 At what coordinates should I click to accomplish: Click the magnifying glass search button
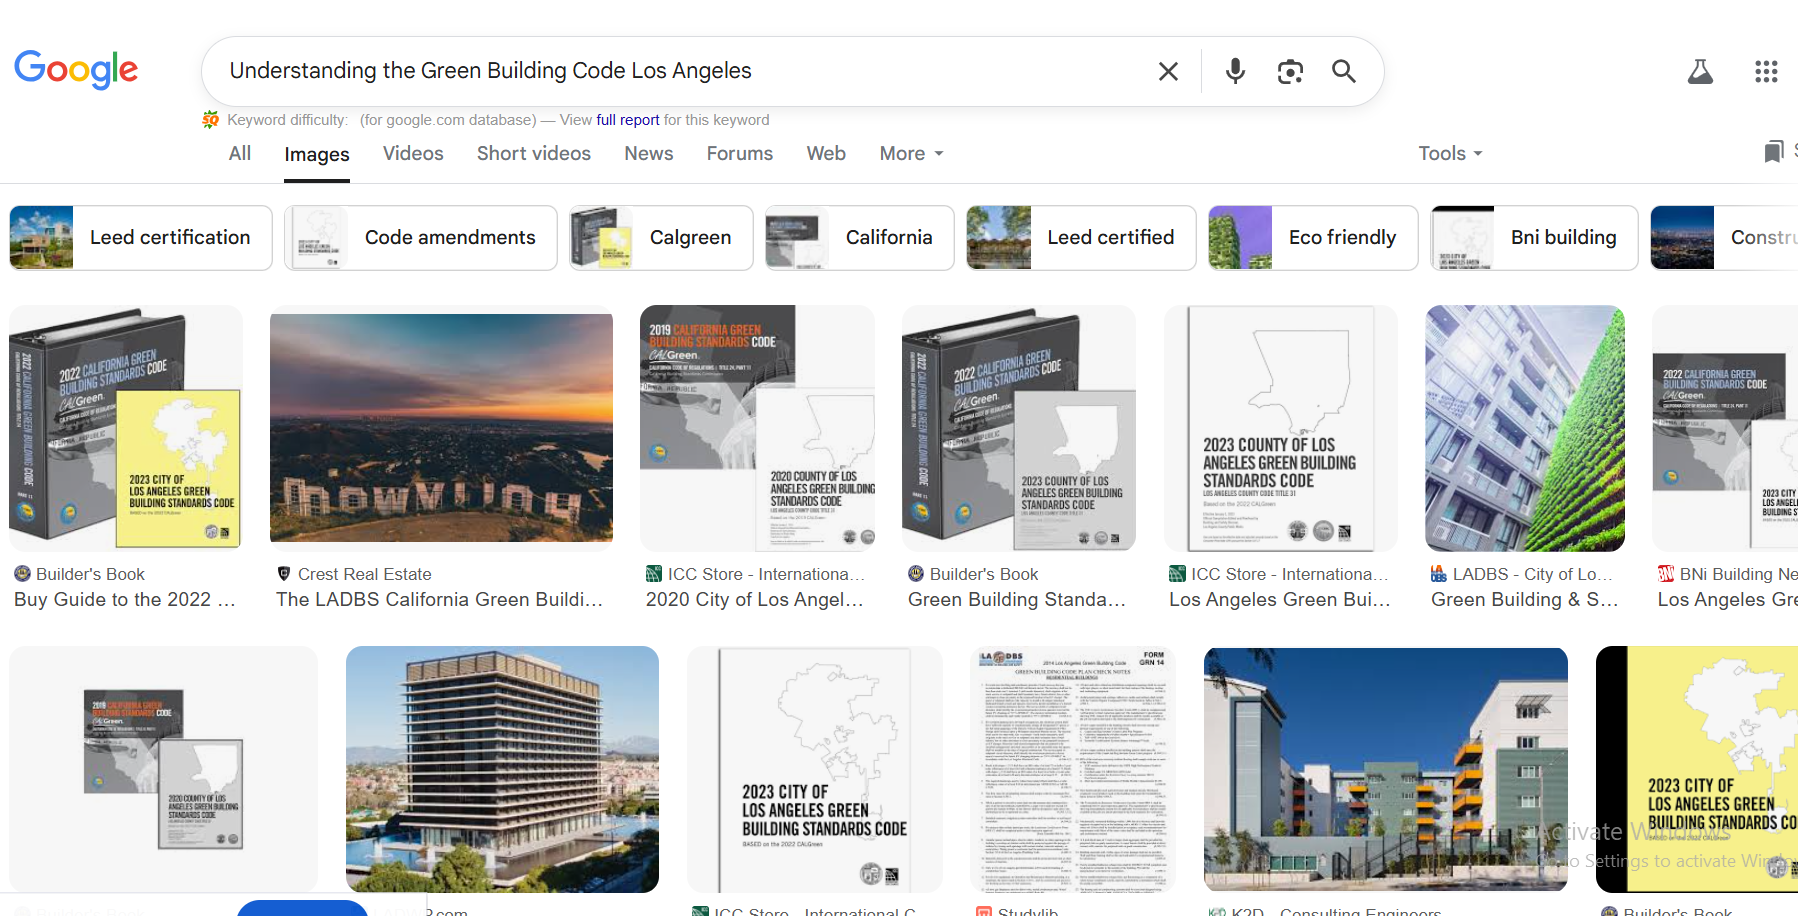coord(1343,71)
